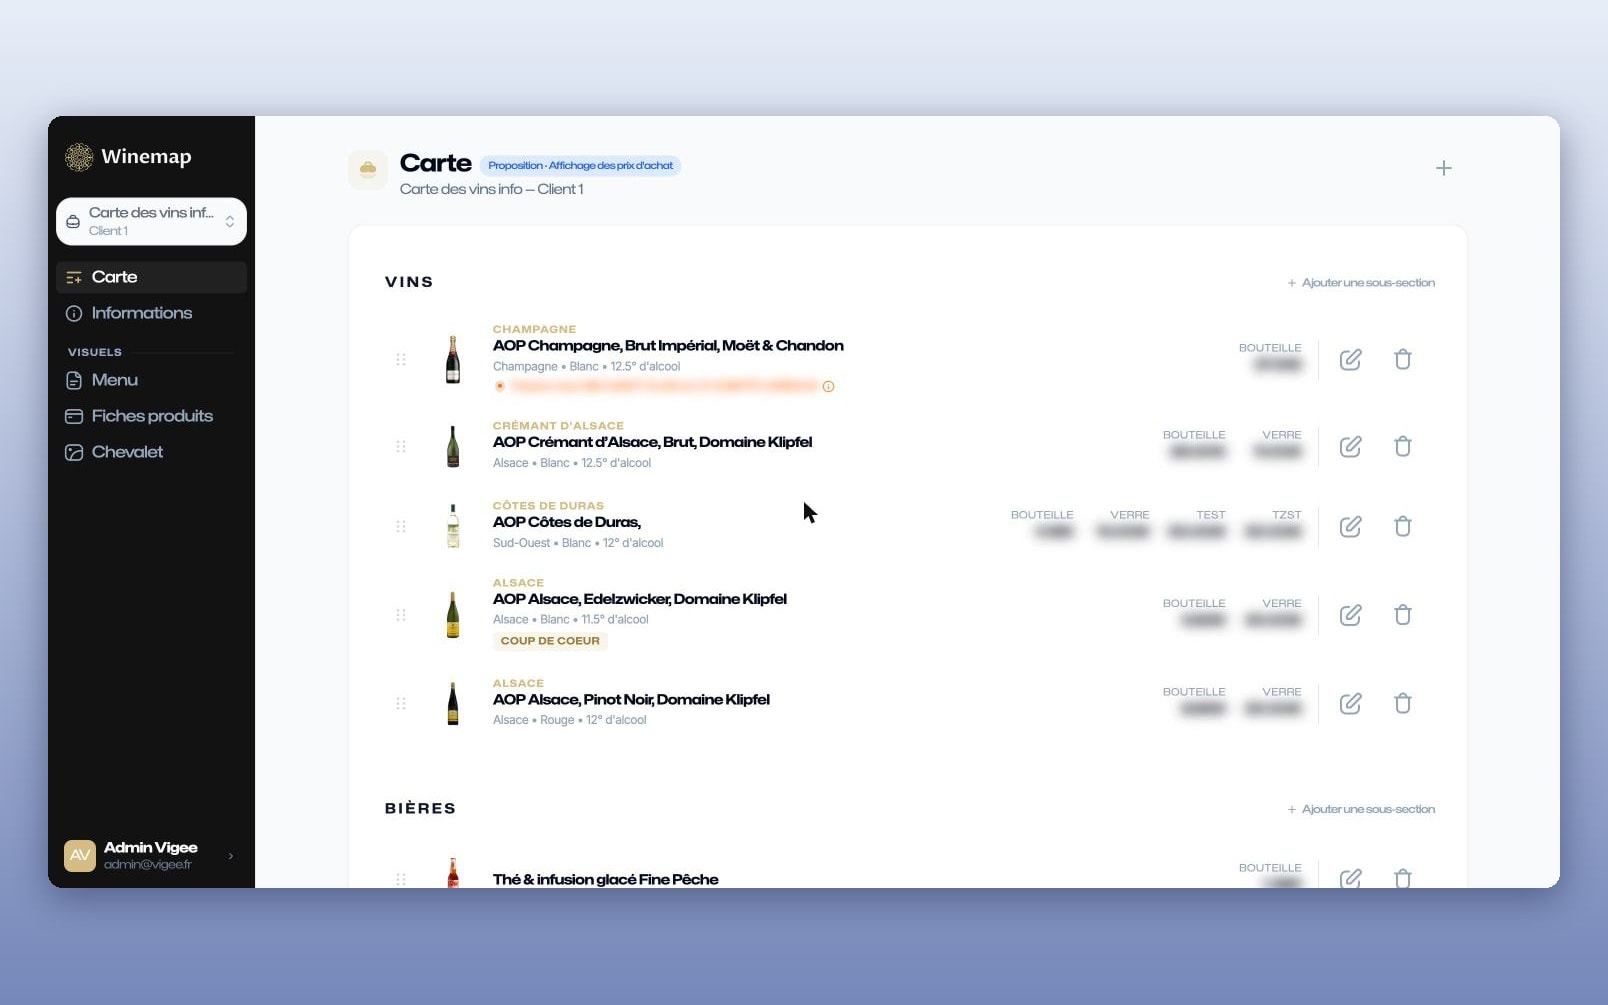Open Chevalet in the sidebar

point(151,452)
